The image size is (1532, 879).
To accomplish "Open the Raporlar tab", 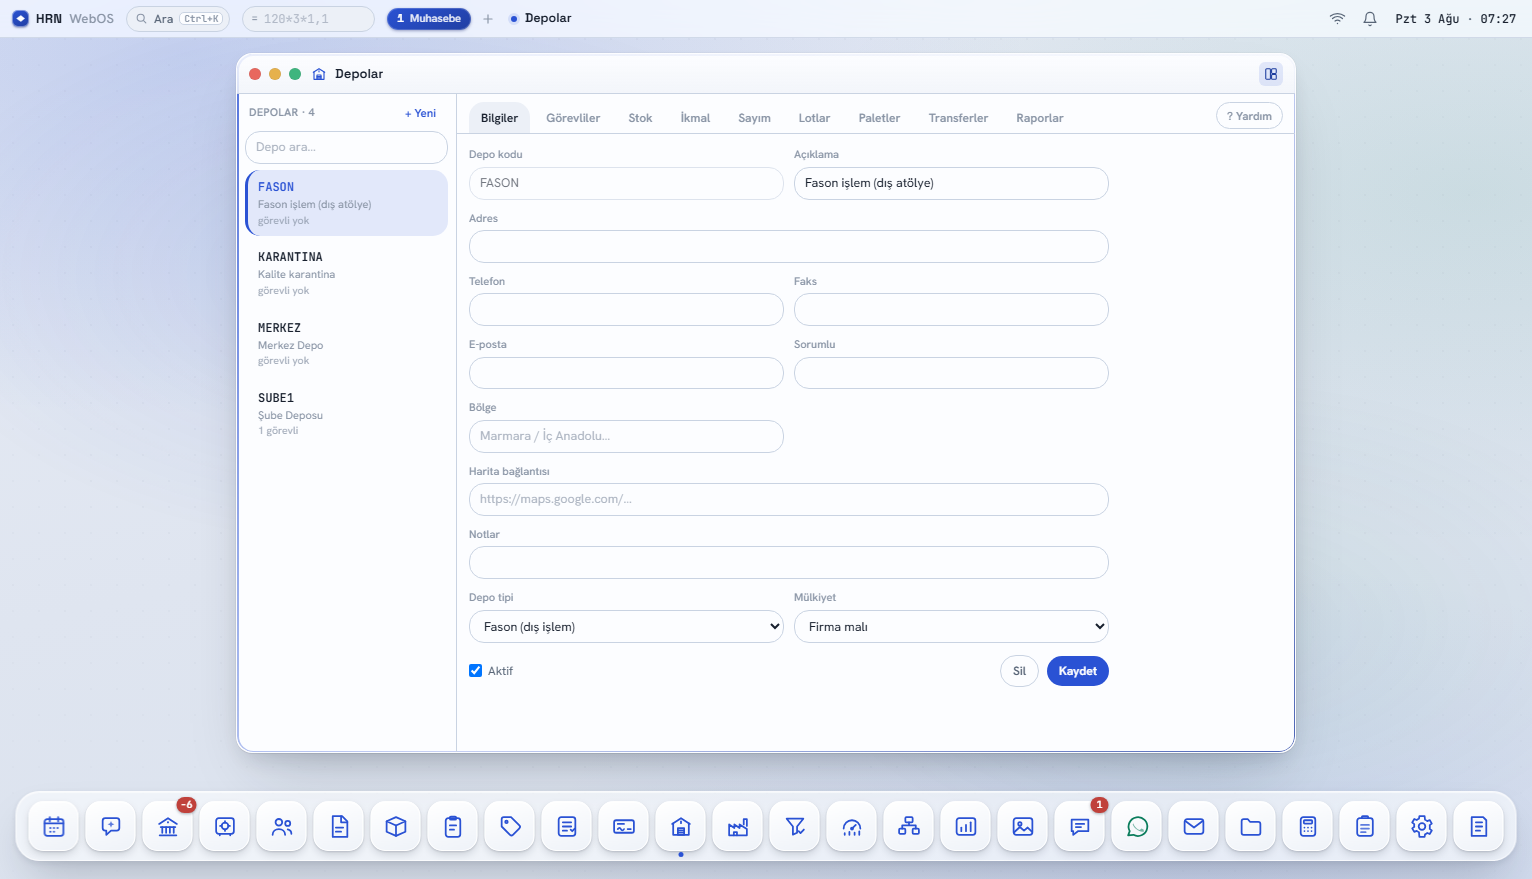I will (1040, 118).
